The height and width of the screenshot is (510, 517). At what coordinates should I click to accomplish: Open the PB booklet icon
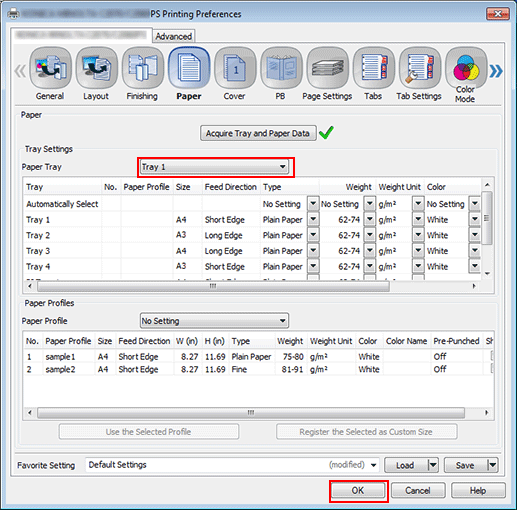tap(281, 68)
